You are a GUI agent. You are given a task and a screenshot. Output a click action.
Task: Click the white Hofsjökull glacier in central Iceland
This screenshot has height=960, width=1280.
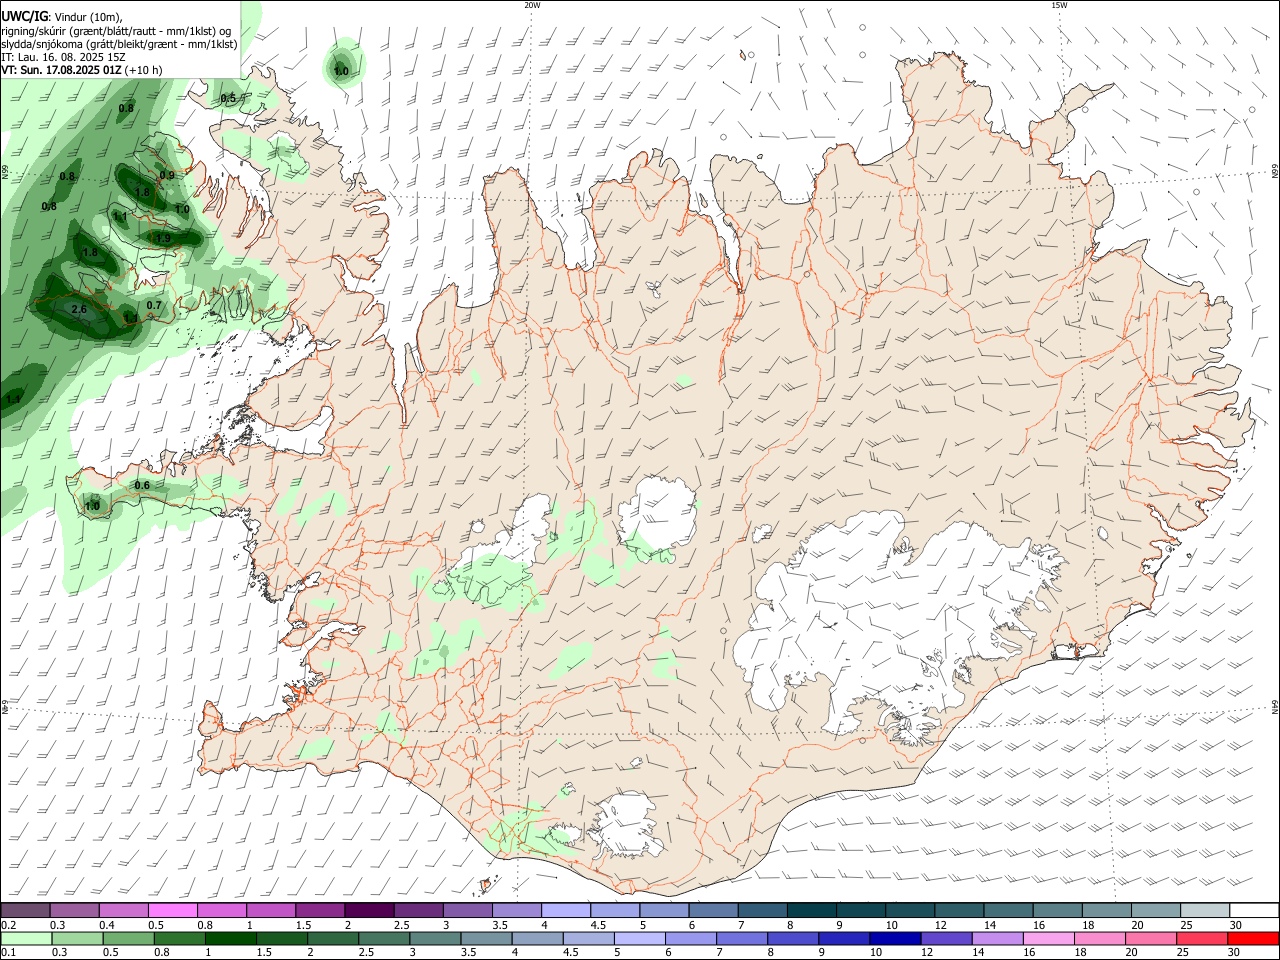coord(657,515)
